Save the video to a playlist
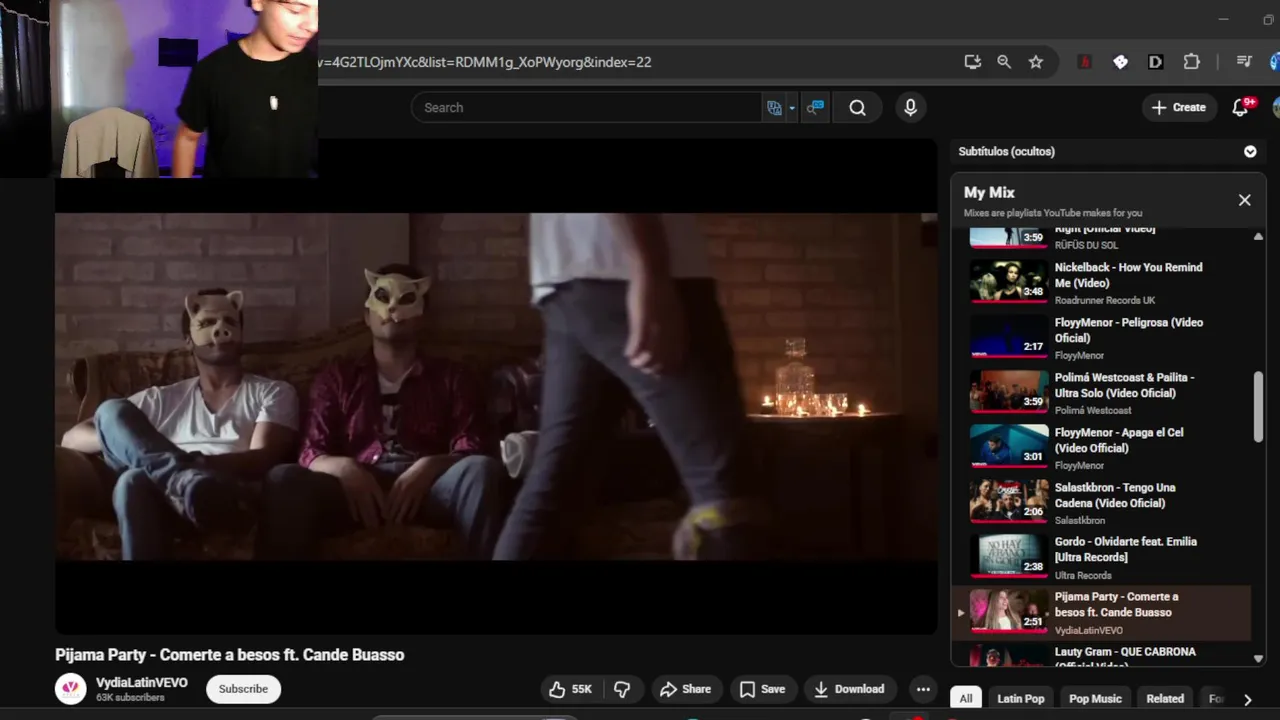This screenshot has height=720, width=1280. (x=762, y=689)
